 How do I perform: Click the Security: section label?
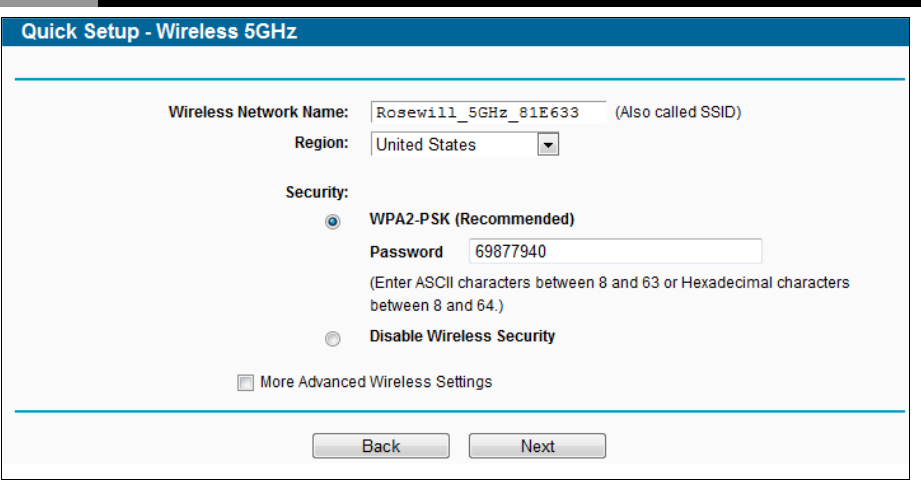[x=317, y=192]
